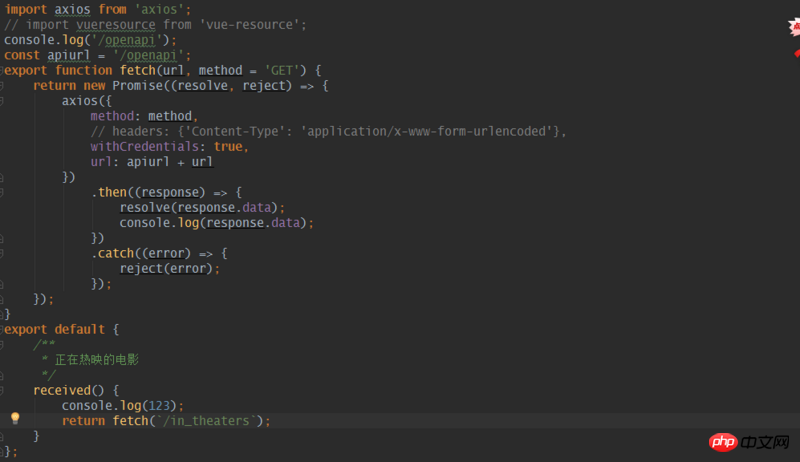800x462 pixels.
Task: Collapse the axios({ options object
Action: (x=2, y=101)
